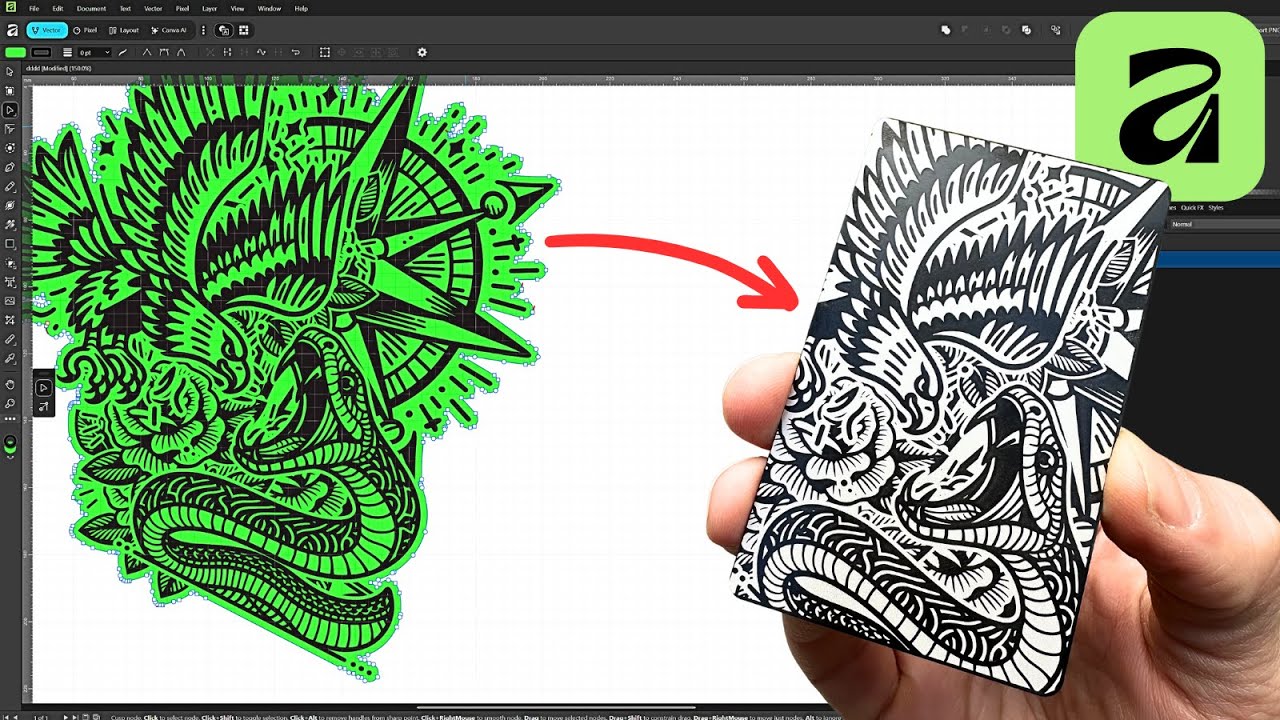
Task: Click the Divide boolean operation icon
Action: point(1026,30)
